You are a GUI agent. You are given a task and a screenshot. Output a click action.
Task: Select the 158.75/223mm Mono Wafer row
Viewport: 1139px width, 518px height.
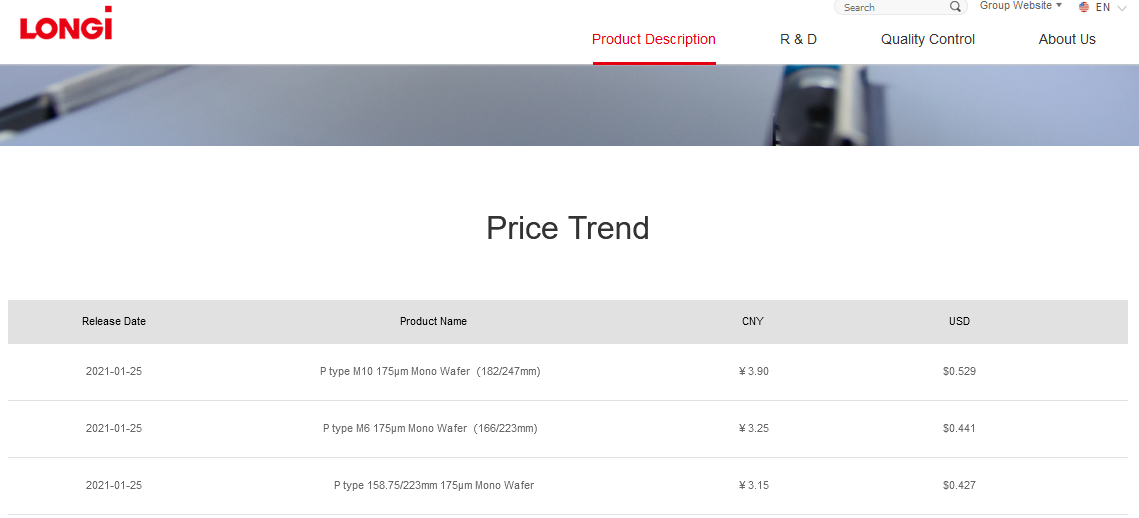434,486
